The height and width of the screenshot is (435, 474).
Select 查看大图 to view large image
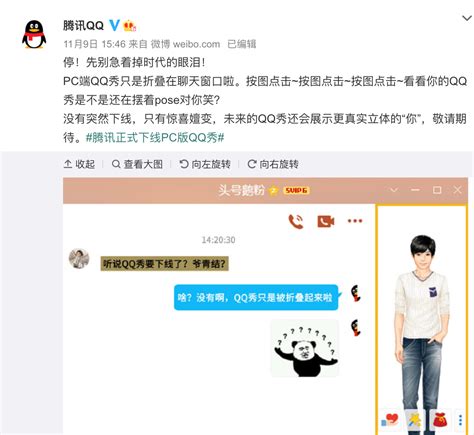pos(137,164)
